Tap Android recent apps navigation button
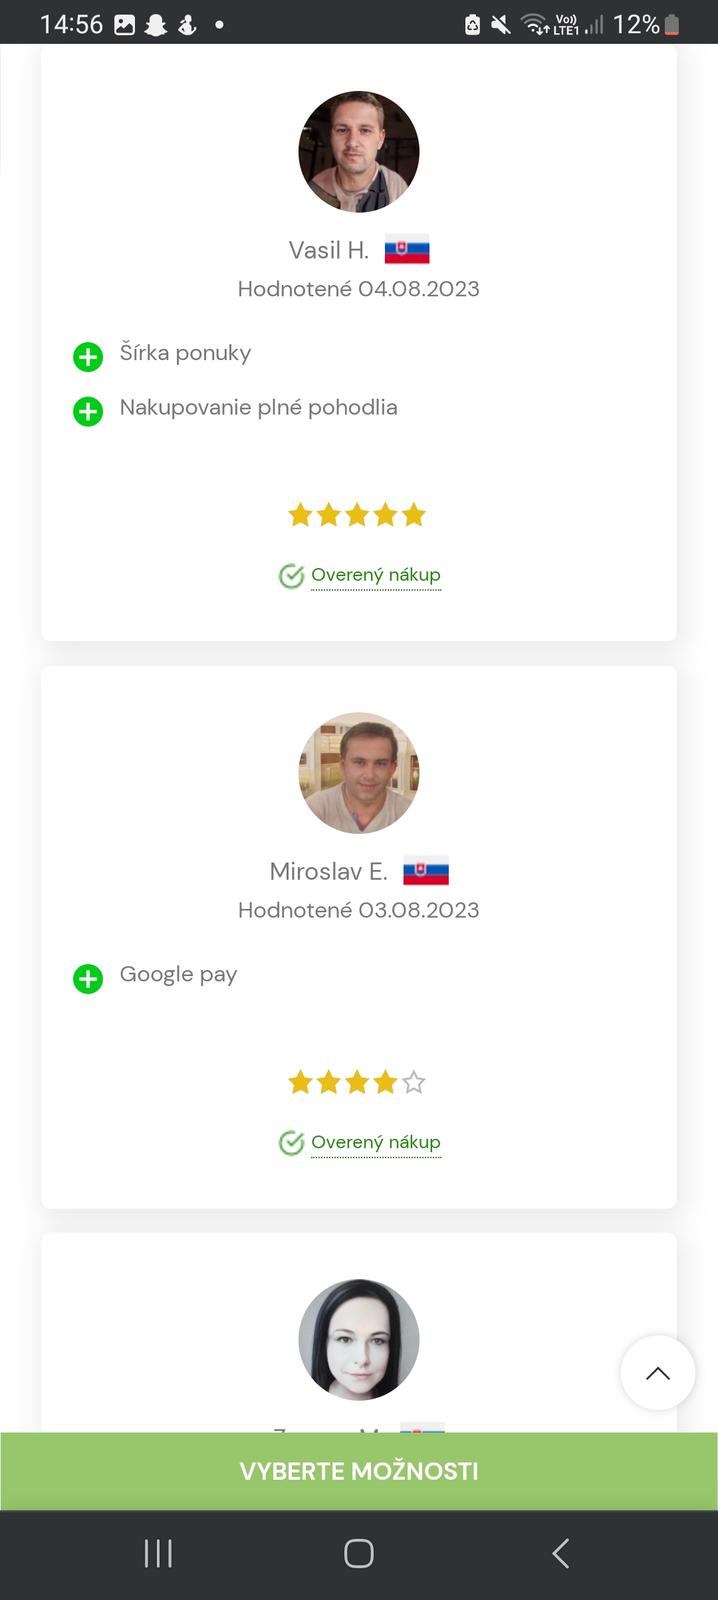The height and width of the screenshot is (1600, 718). point(158,1553)
